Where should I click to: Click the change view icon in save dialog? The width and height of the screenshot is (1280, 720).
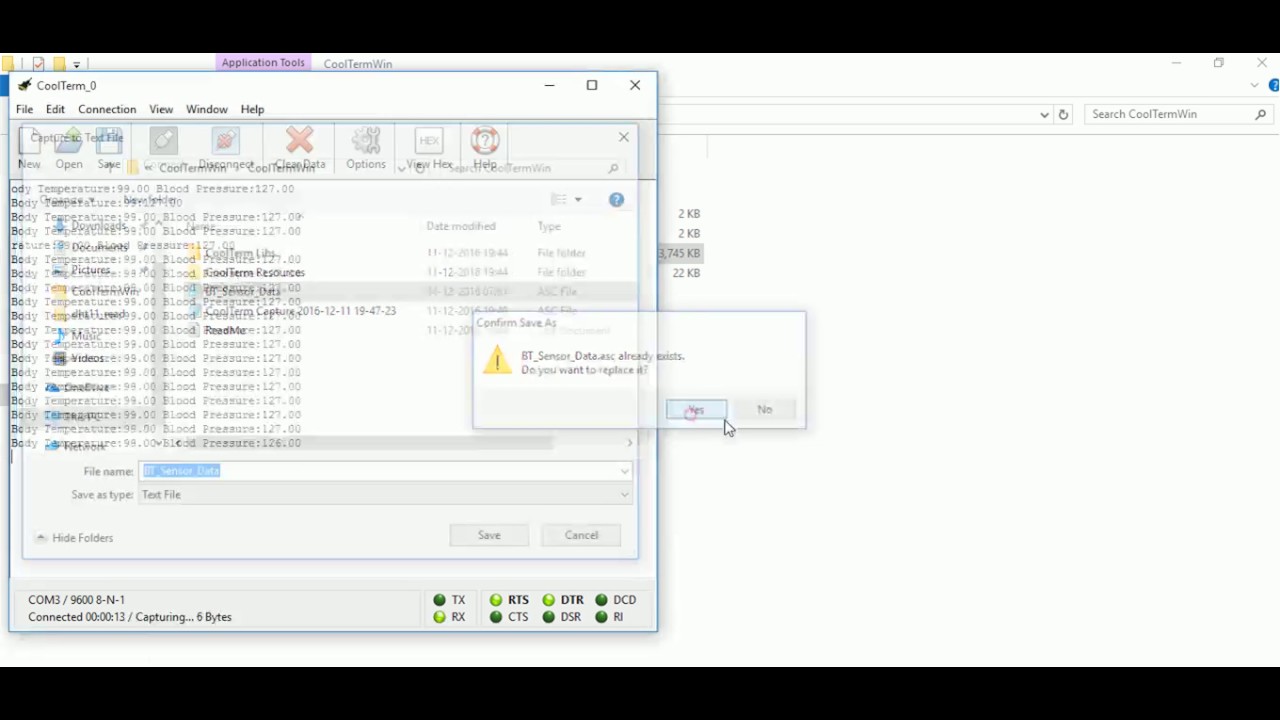point(560,200)
